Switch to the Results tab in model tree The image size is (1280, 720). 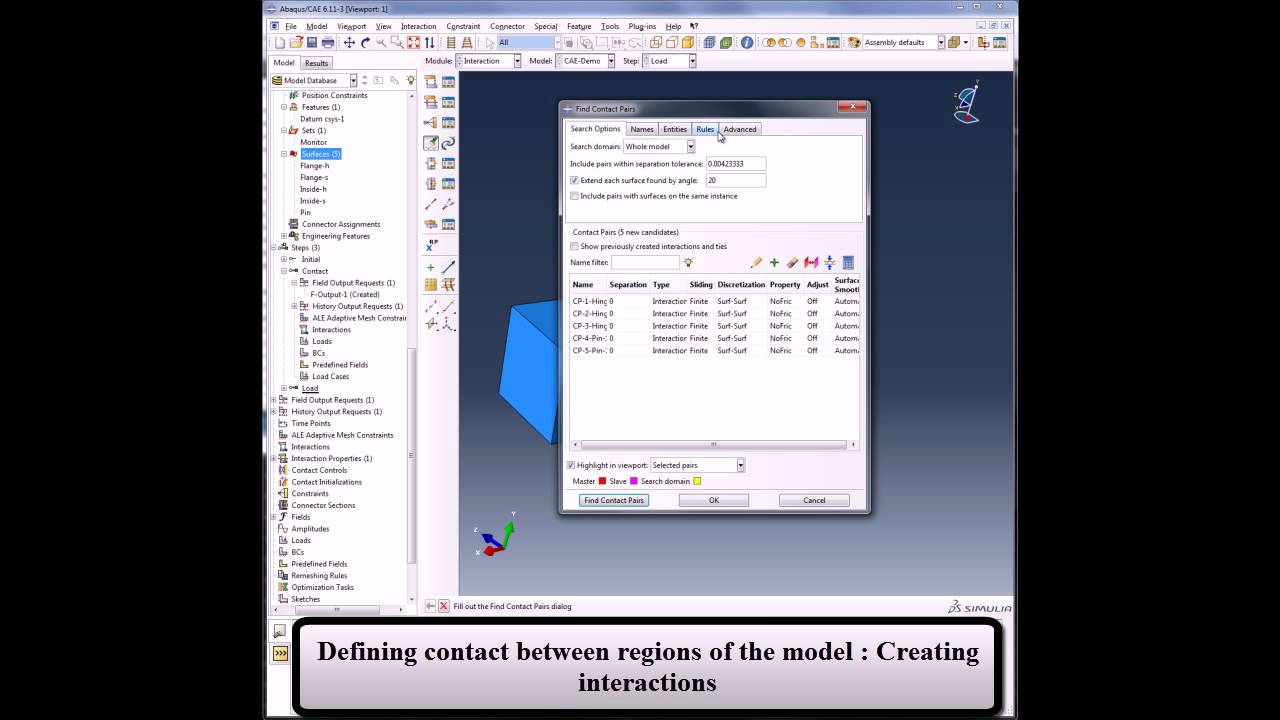(316, 63)
